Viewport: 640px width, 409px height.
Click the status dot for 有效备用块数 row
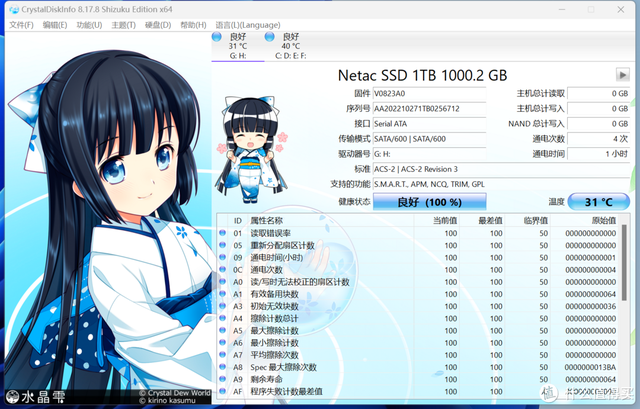coord(222,293)
